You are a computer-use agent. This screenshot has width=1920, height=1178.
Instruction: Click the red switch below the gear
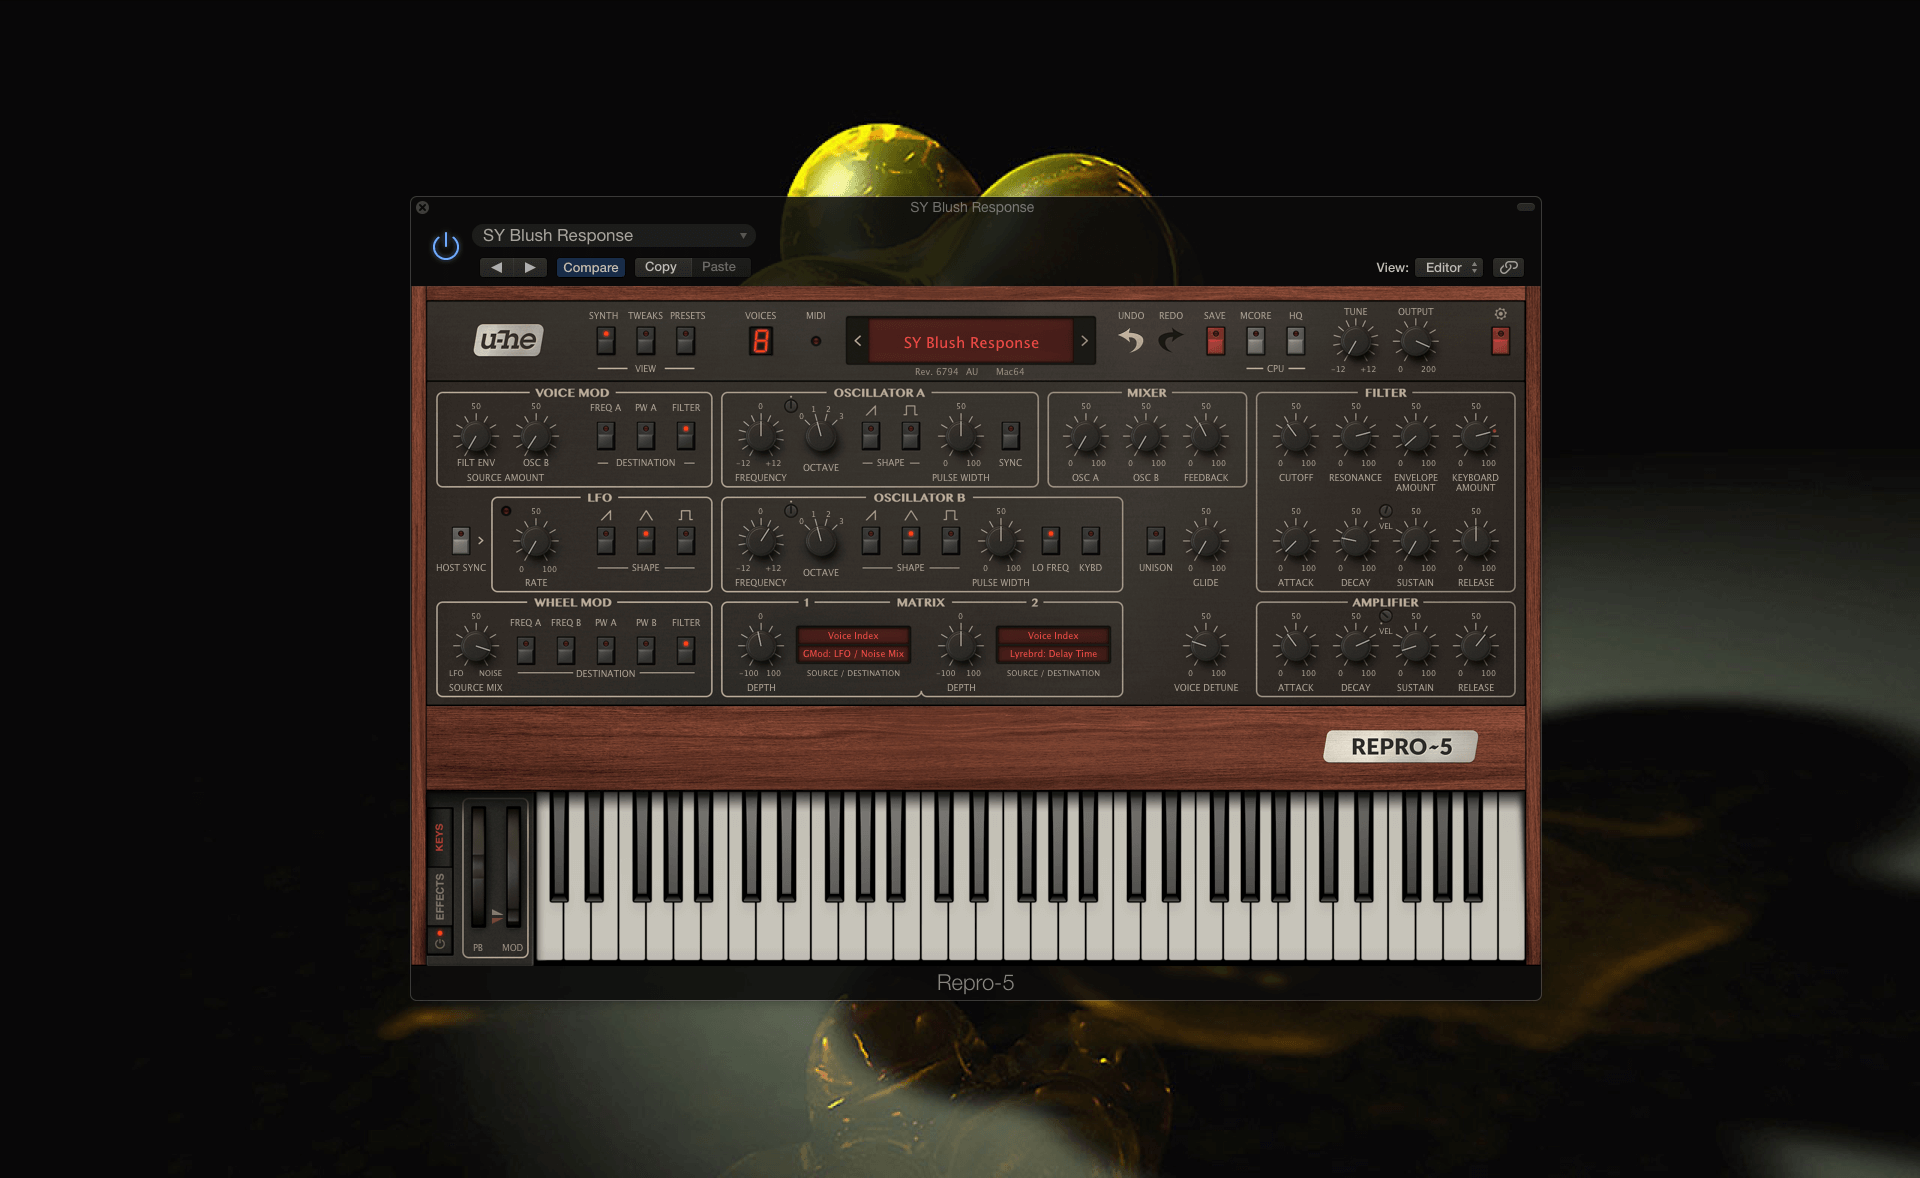(1500, 341)
